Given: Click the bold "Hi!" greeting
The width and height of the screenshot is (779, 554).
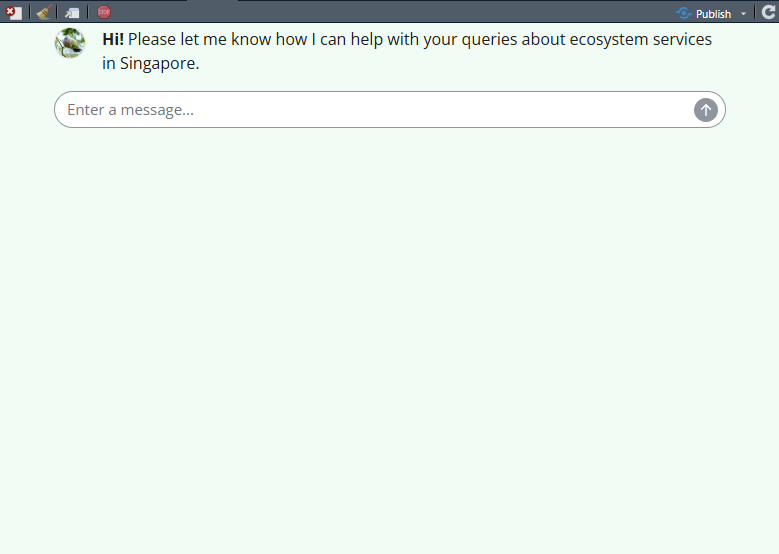Looking at the screenshot, I should click(113, 40).
